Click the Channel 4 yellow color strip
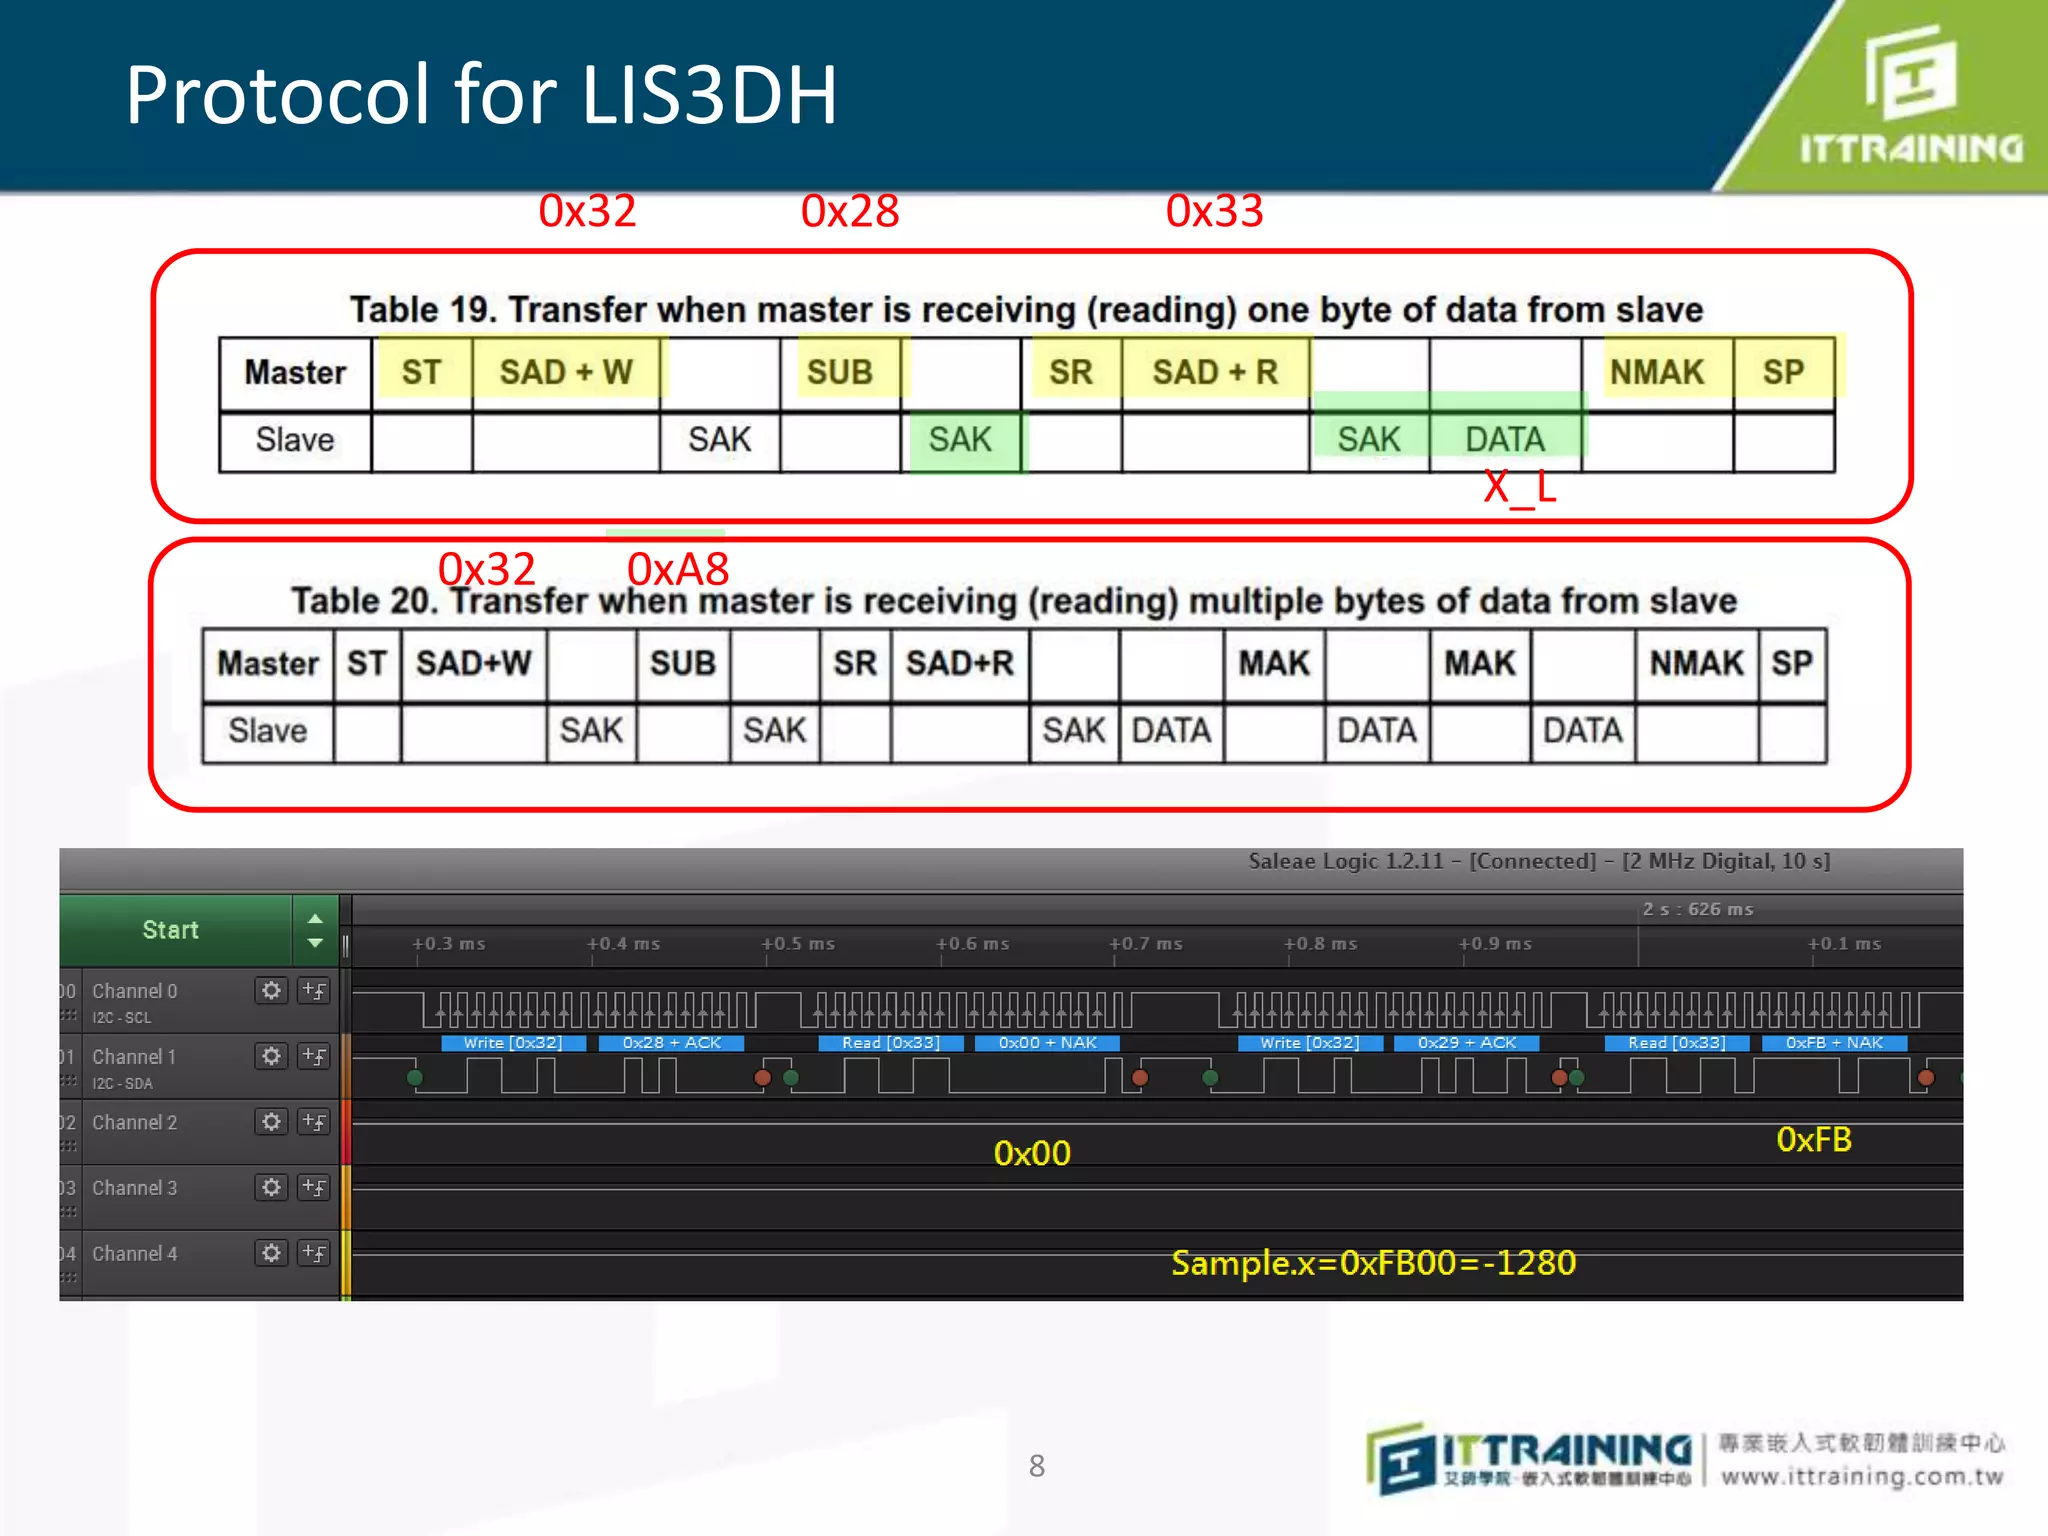 346,1263
